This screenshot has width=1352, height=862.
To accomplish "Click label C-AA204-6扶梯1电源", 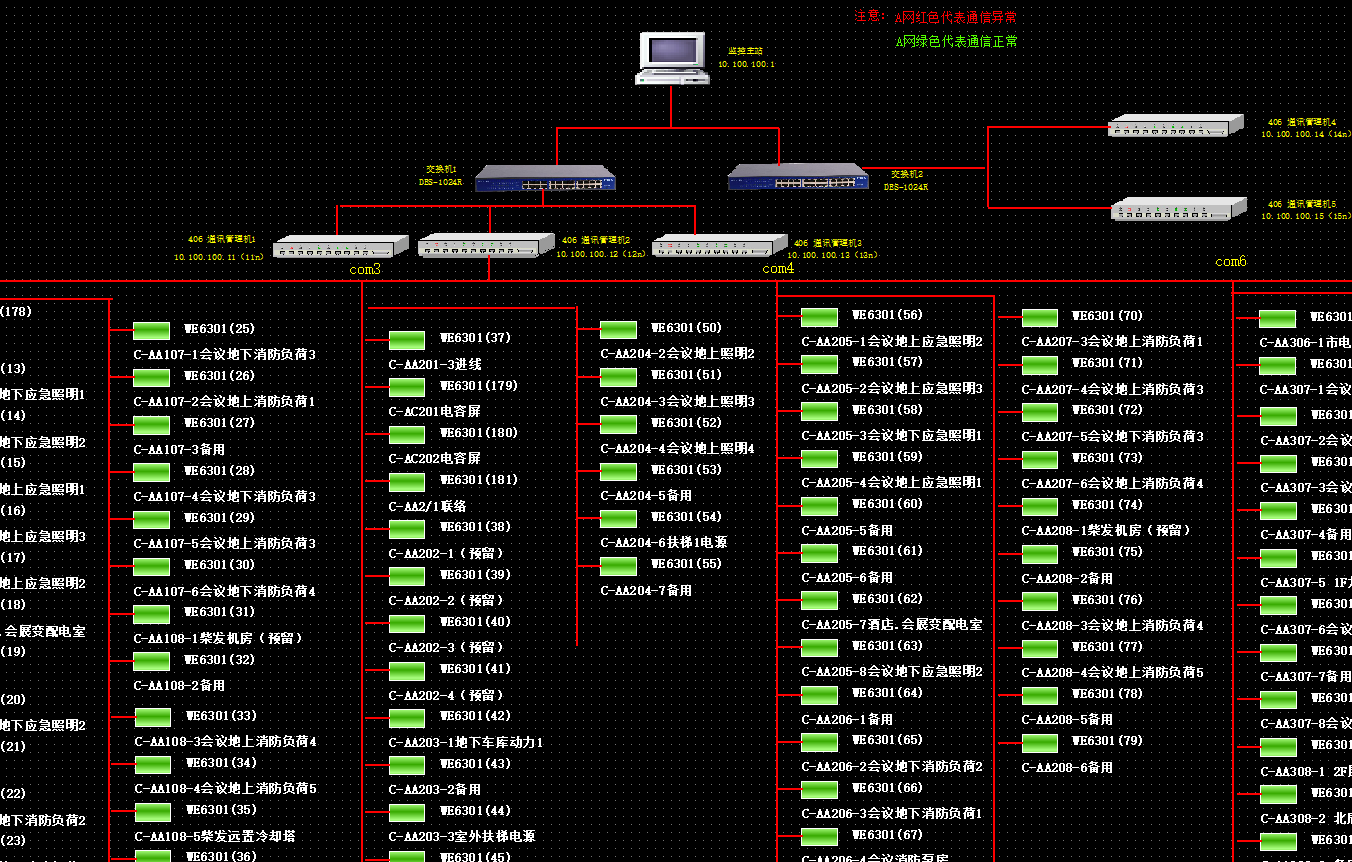I will pyautogui.click(x=663, y=542).
